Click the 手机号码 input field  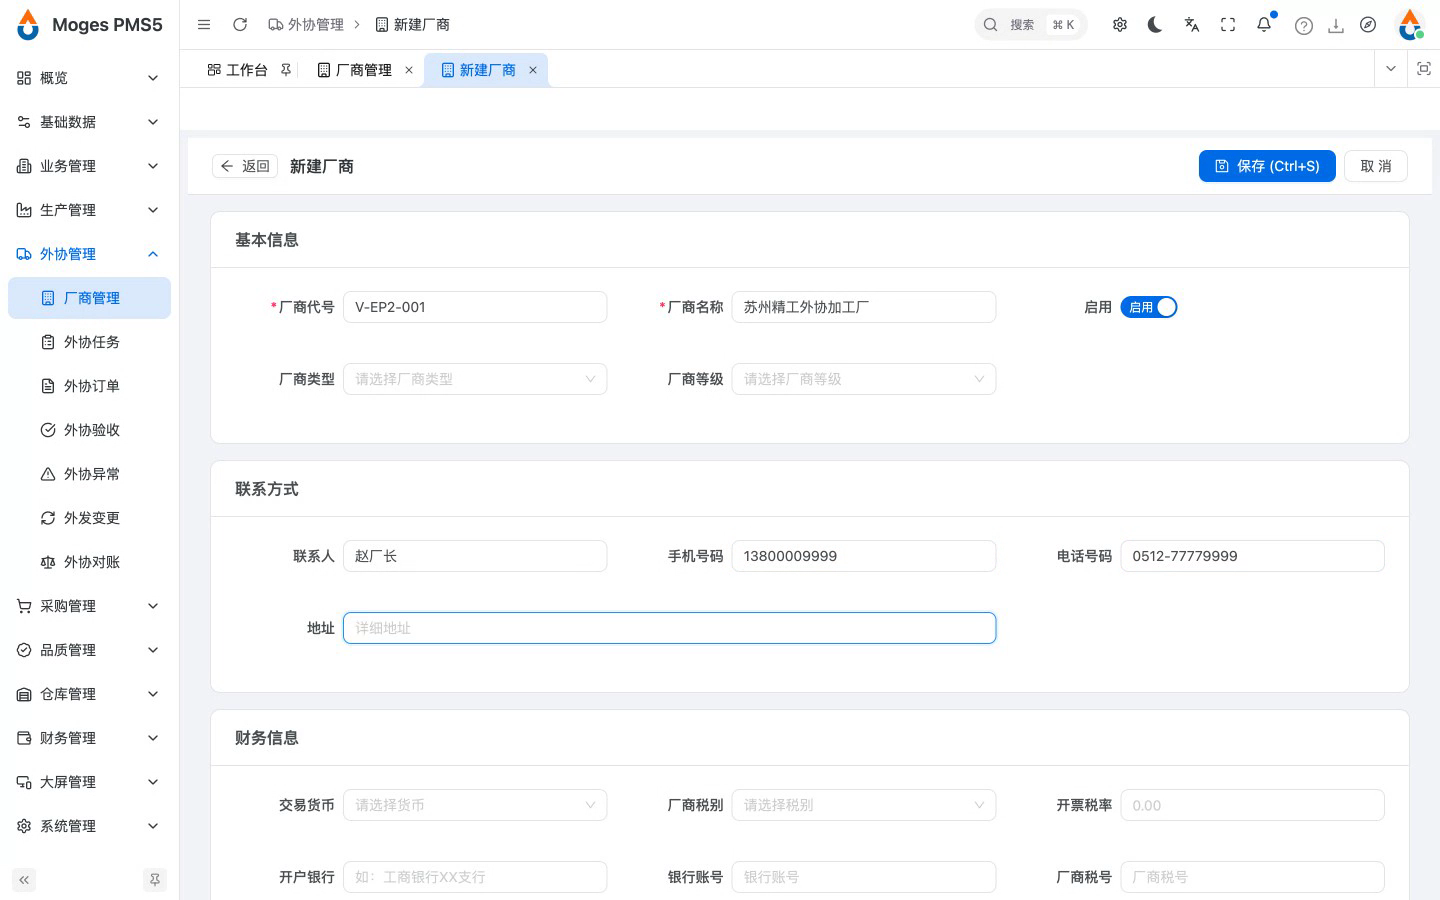pyautogui.click(x=864, y=556)
